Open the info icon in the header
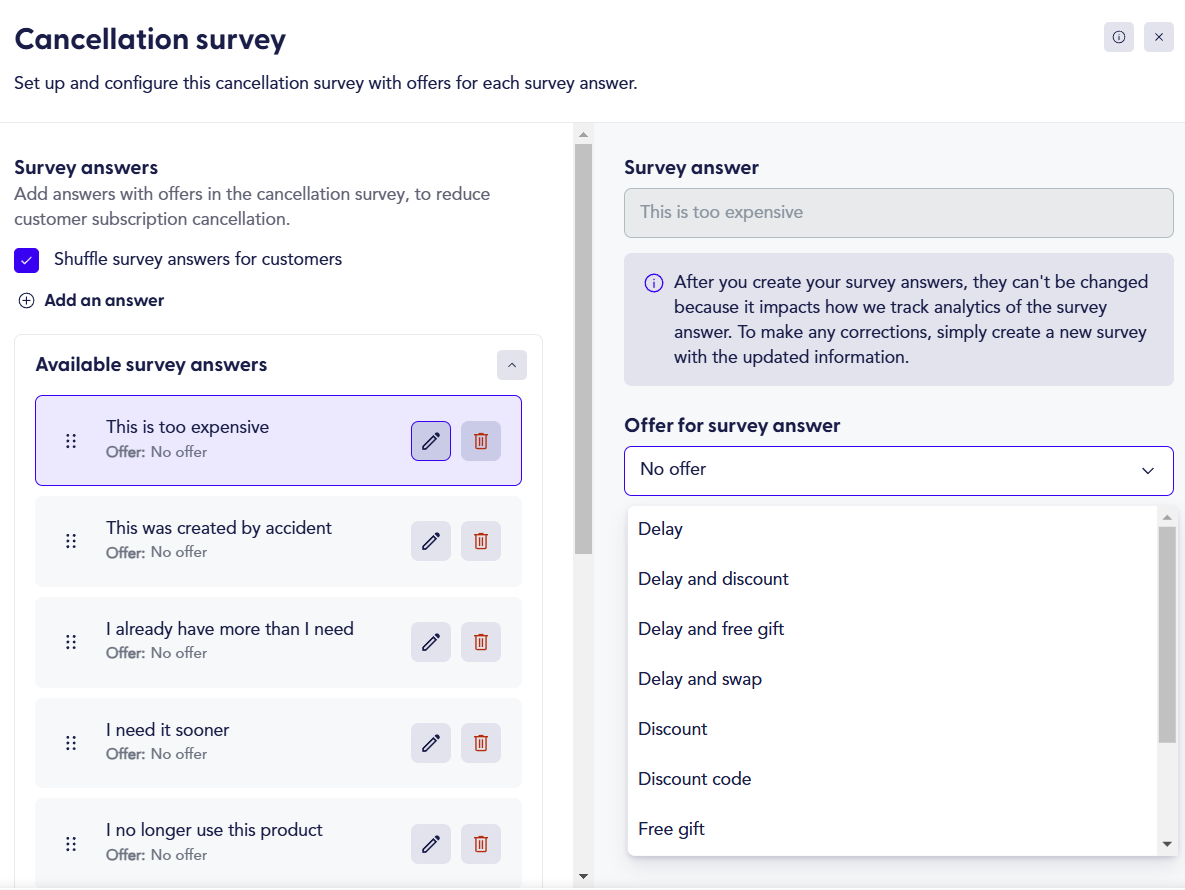The height and width of the screenshot is (890, 1185). pos(1118,37)
